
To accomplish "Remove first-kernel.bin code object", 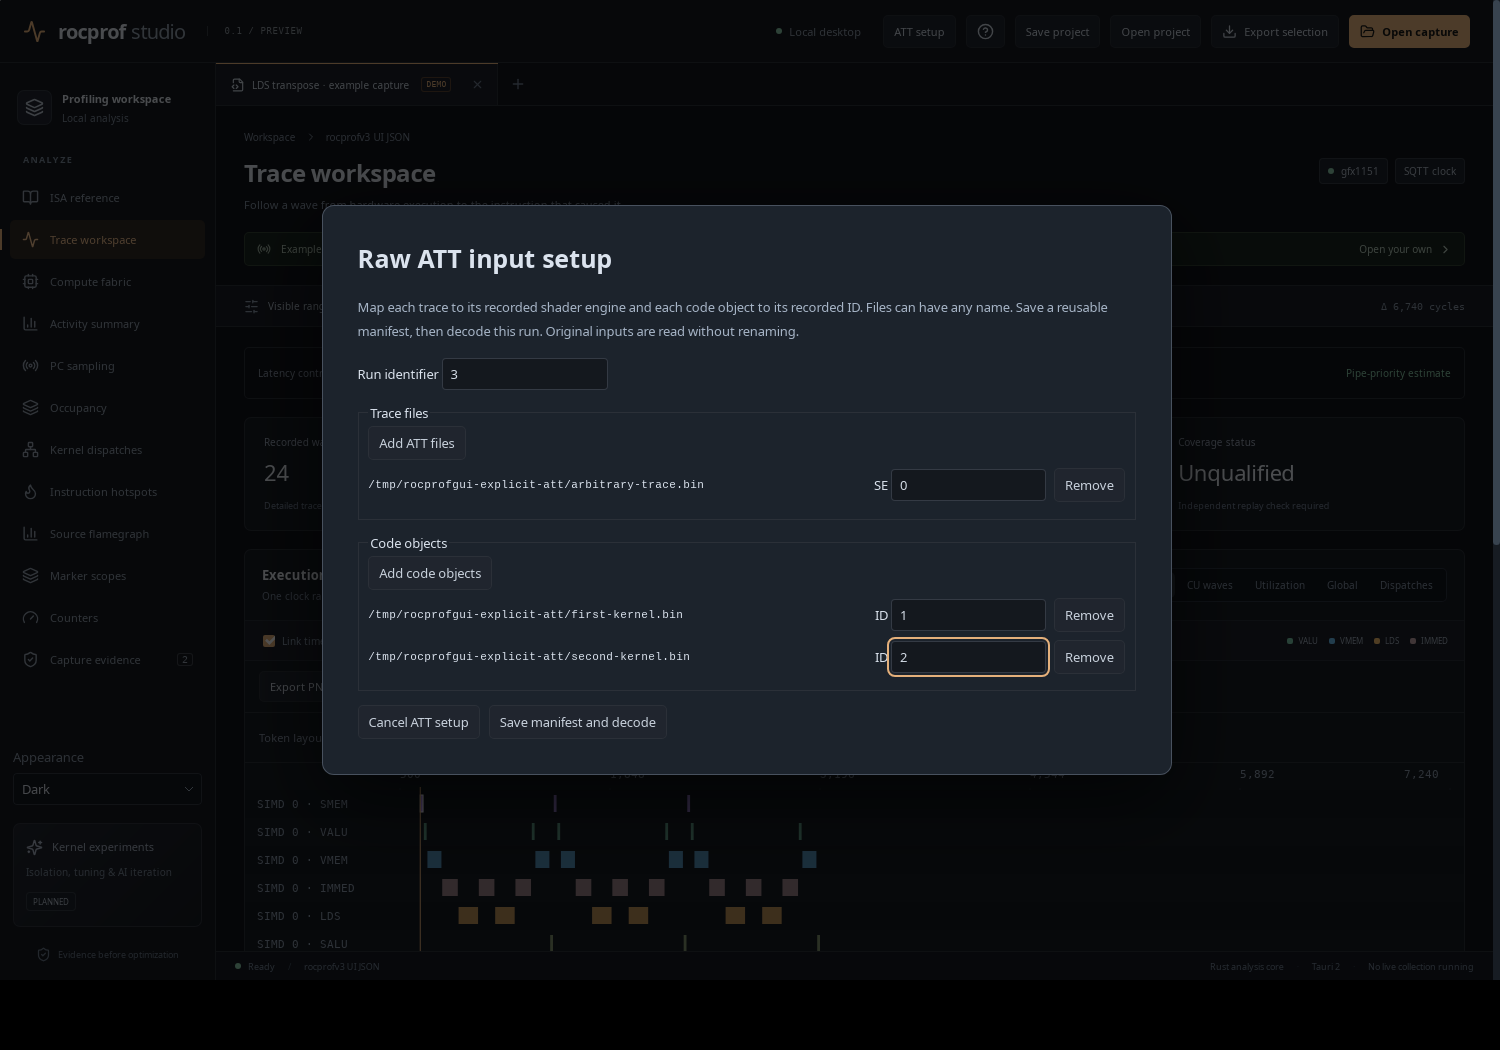I will 1089,615.
